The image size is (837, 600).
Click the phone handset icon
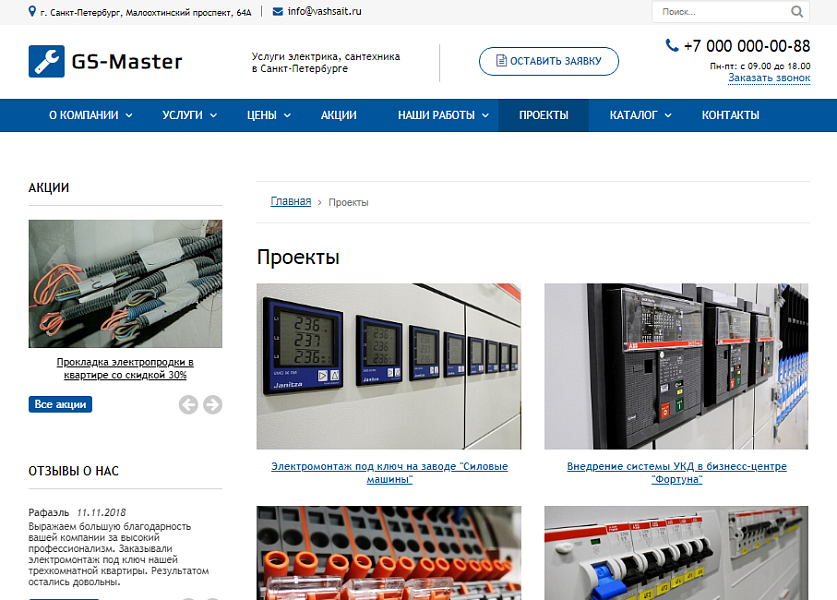click(x=672, y=45)
